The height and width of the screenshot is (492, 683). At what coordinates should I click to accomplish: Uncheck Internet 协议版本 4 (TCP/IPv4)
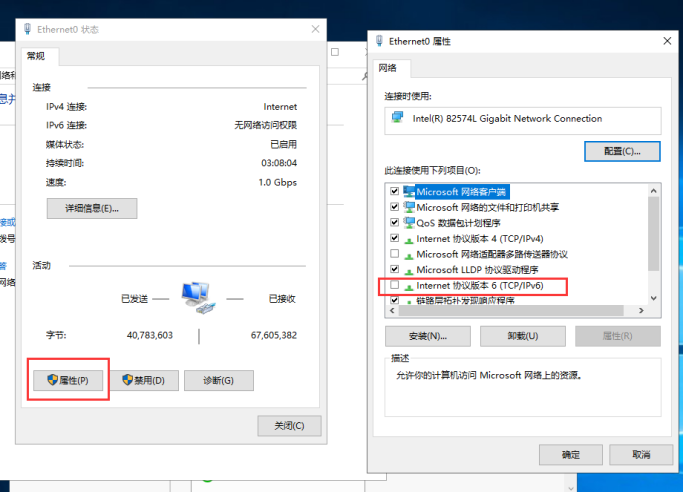pyautogui.click(x=395, y=238)
